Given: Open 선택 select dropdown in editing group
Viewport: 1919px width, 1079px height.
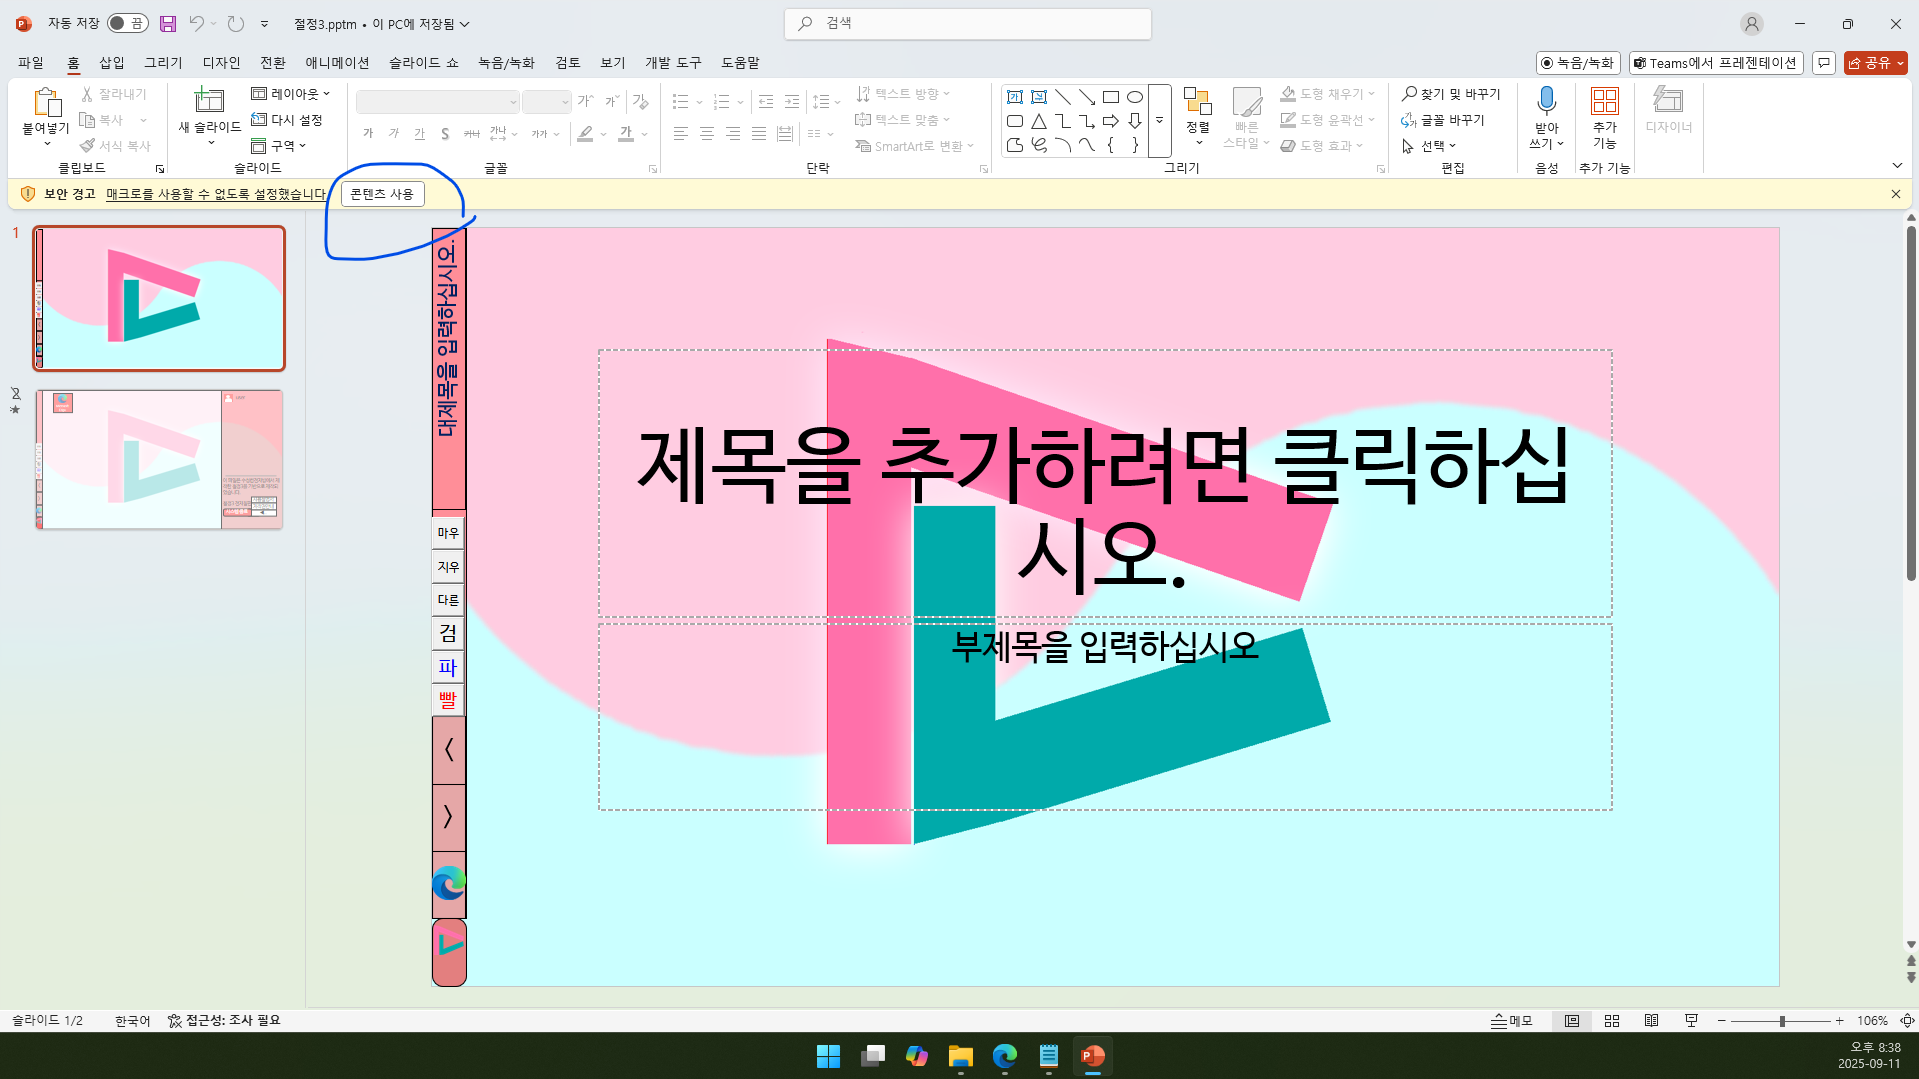Looking at the screenshot, I should pos(1429,146).
